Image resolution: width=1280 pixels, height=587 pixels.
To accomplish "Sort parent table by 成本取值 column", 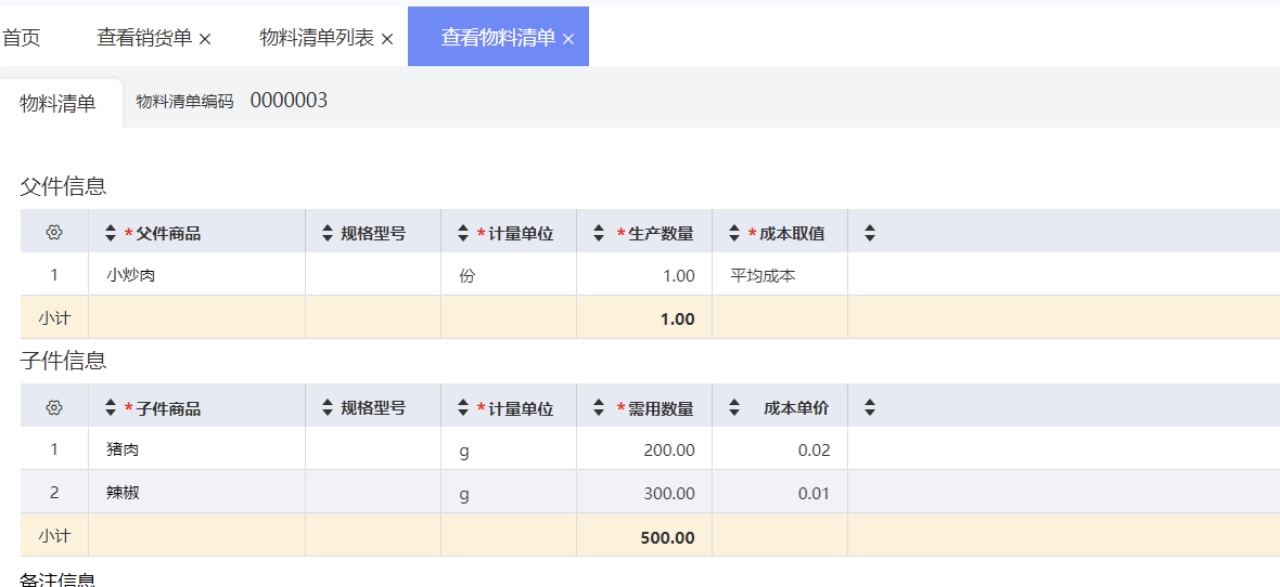I will coord(735,233).
